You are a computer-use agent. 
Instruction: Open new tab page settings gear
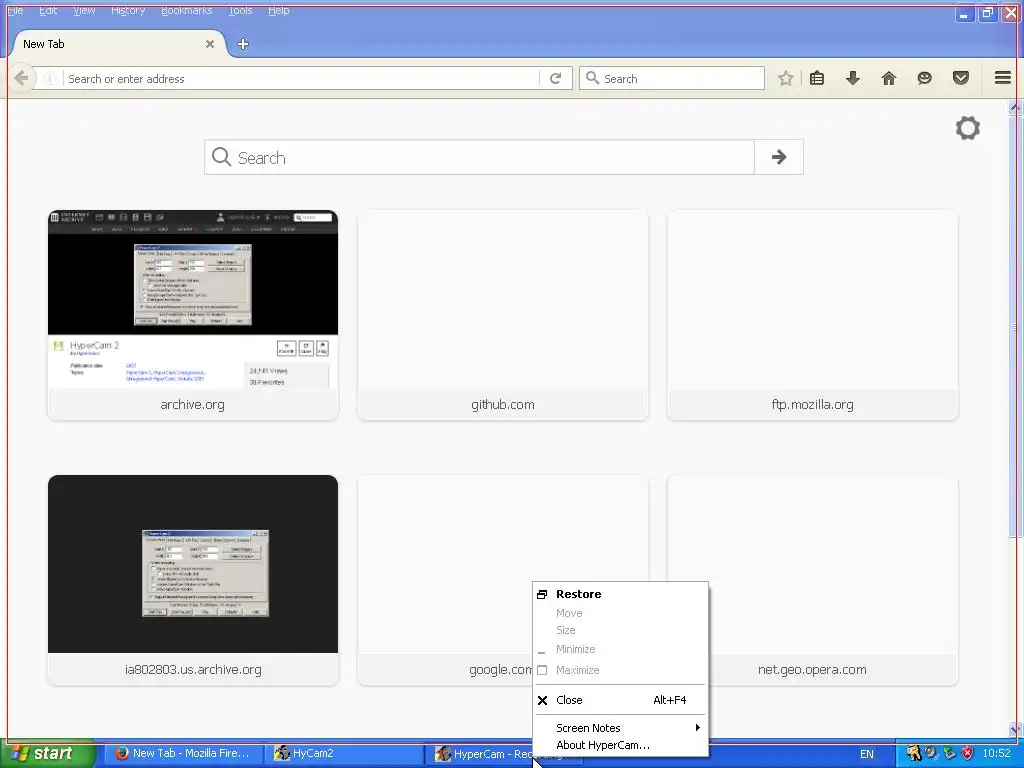[968, 128]
